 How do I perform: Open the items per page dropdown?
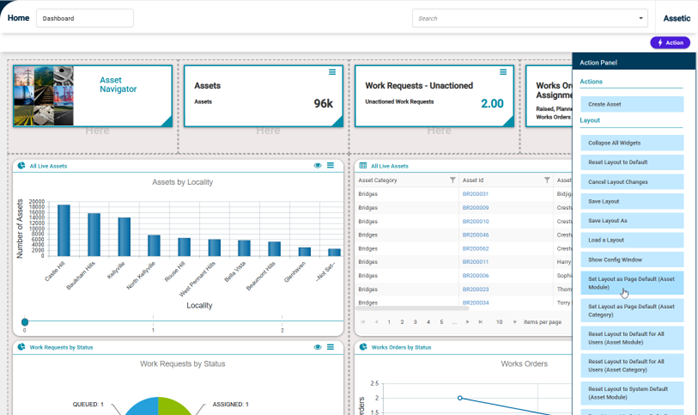514,321
